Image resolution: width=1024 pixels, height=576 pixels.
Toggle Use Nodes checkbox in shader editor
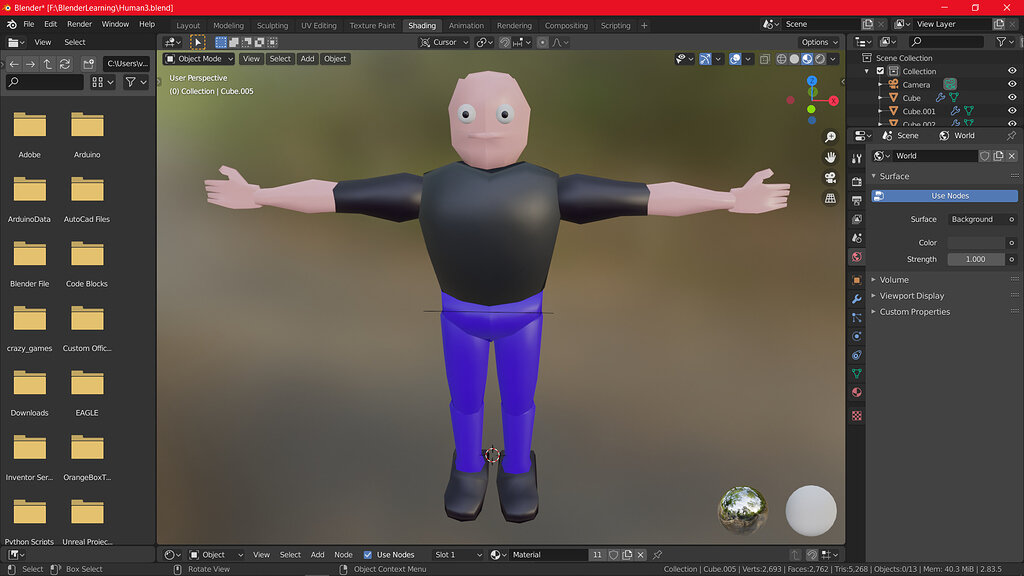(368, 555)
